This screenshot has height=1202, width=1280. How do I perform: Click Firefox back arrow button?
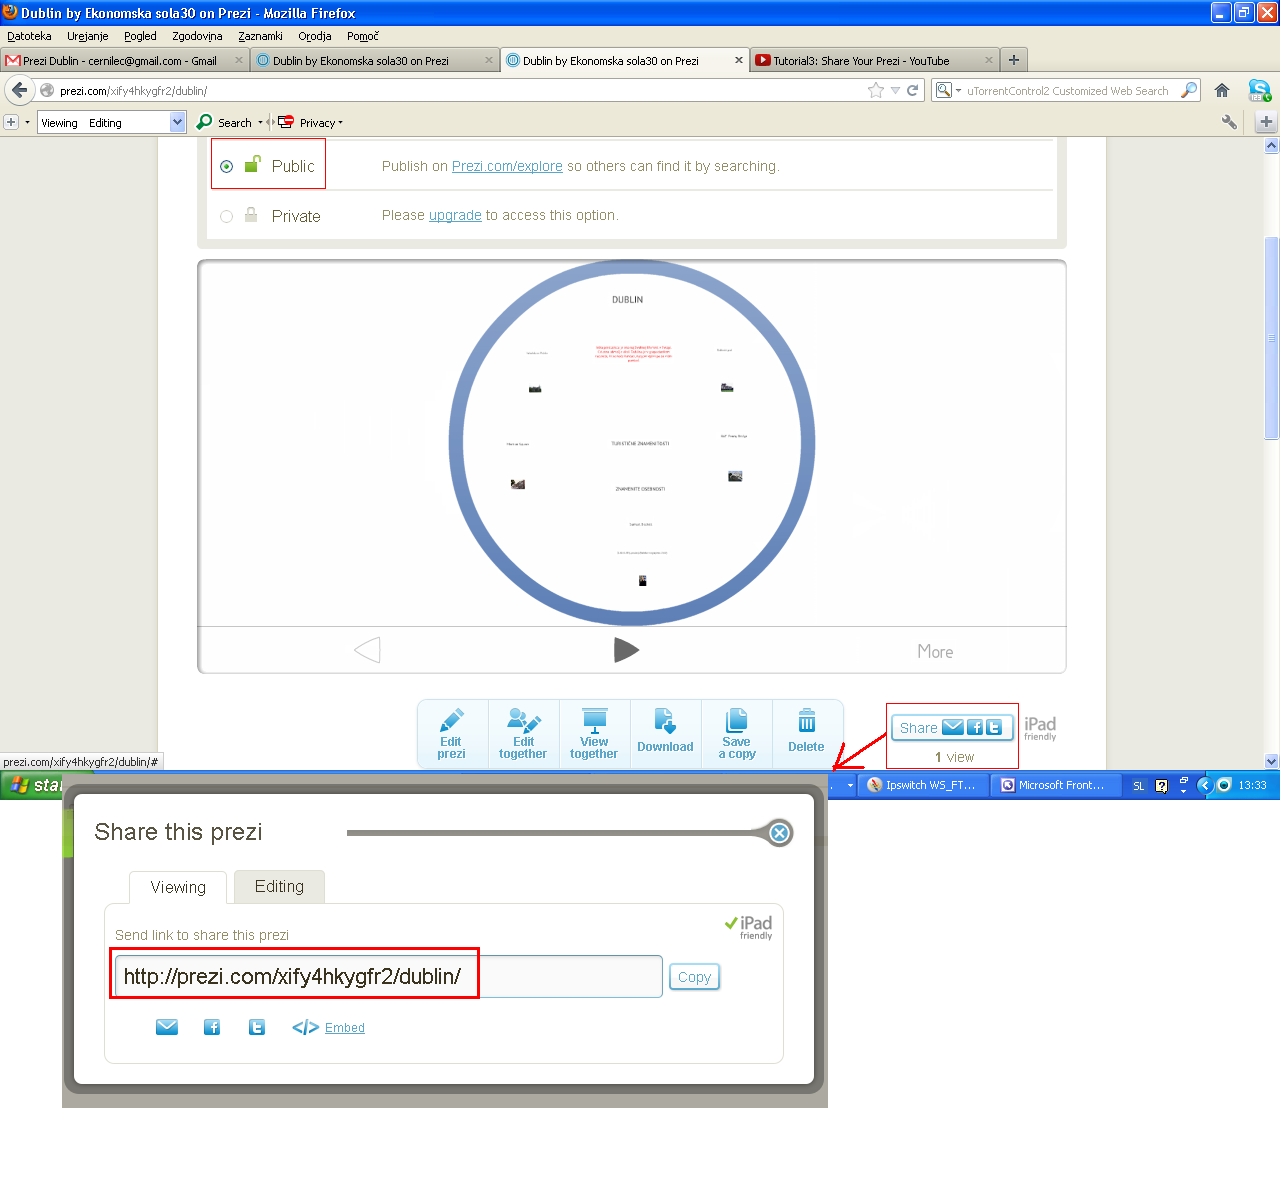click(x=20, y=90)
